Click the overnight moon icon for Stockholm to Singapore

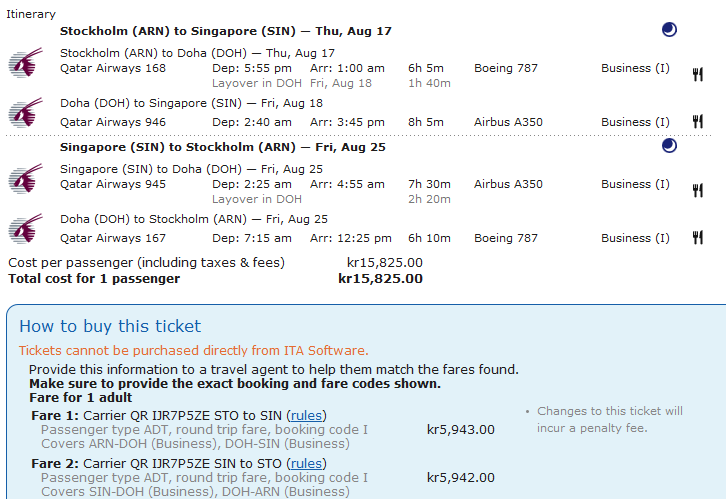click(x=669, y=30)
